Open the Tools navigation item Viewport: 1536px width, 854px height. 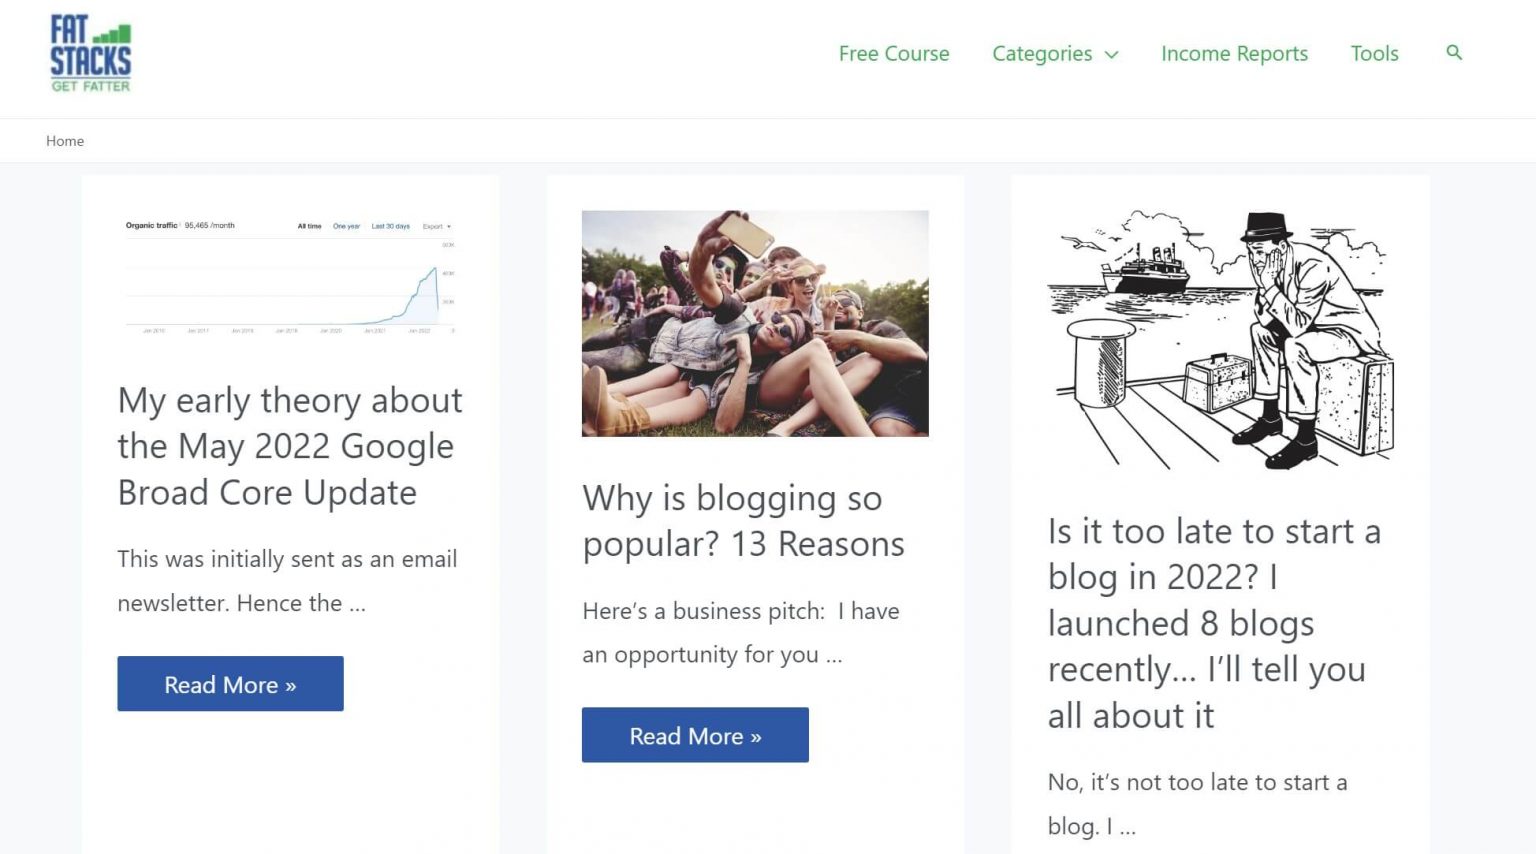[x=1374, y=54]
